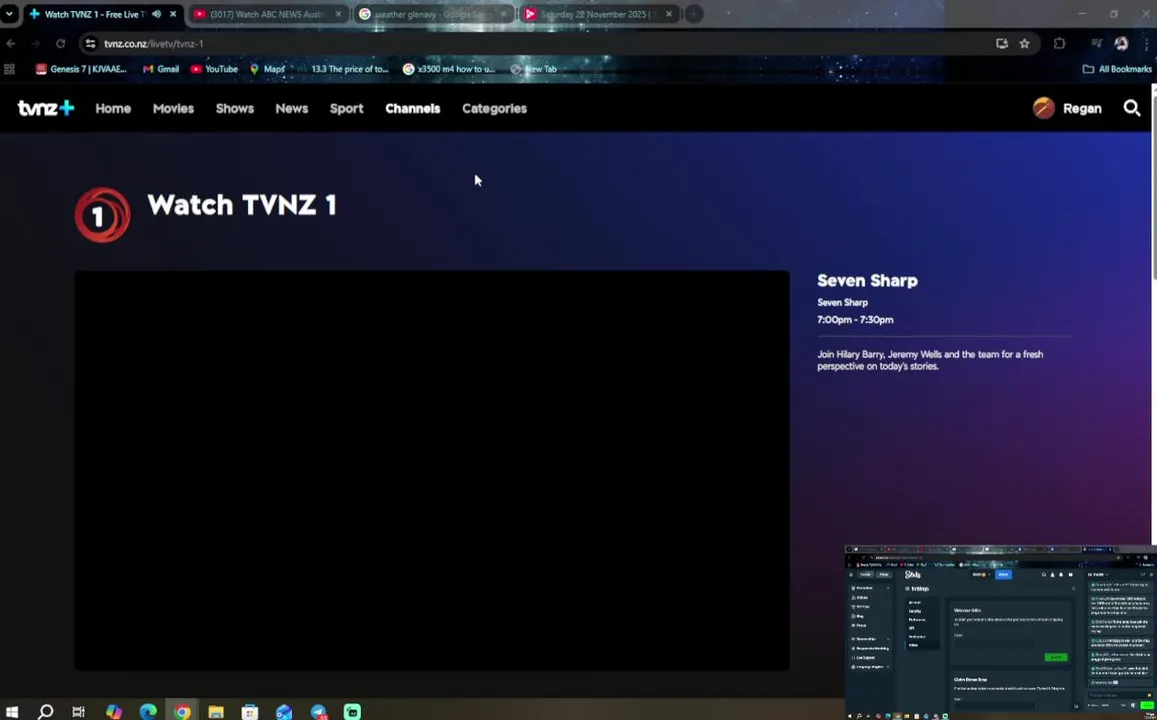Screen dimensions: 1157x720
Task: Launch Copilot from taskbar
Action: coord(114,712)
